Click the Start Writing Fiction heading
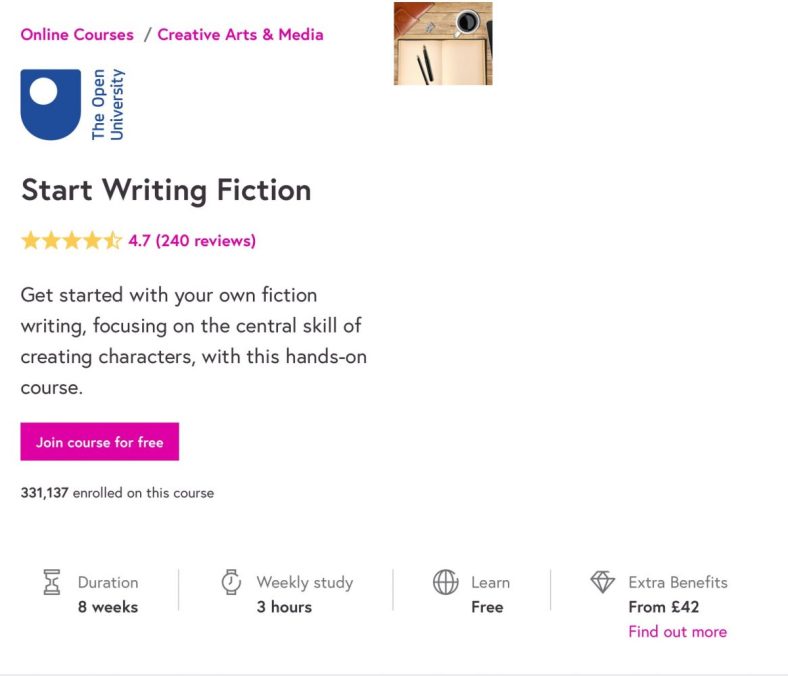This screenshot has width=788, height=676. click(166, 190)
